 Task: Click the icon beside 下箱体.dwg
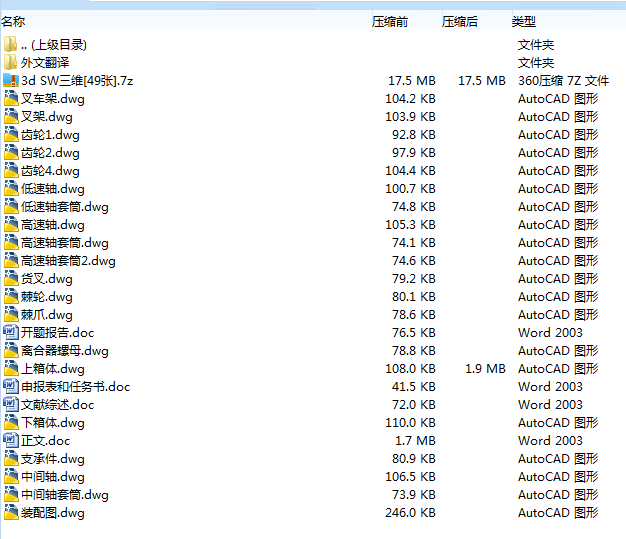tap(11, 422)
